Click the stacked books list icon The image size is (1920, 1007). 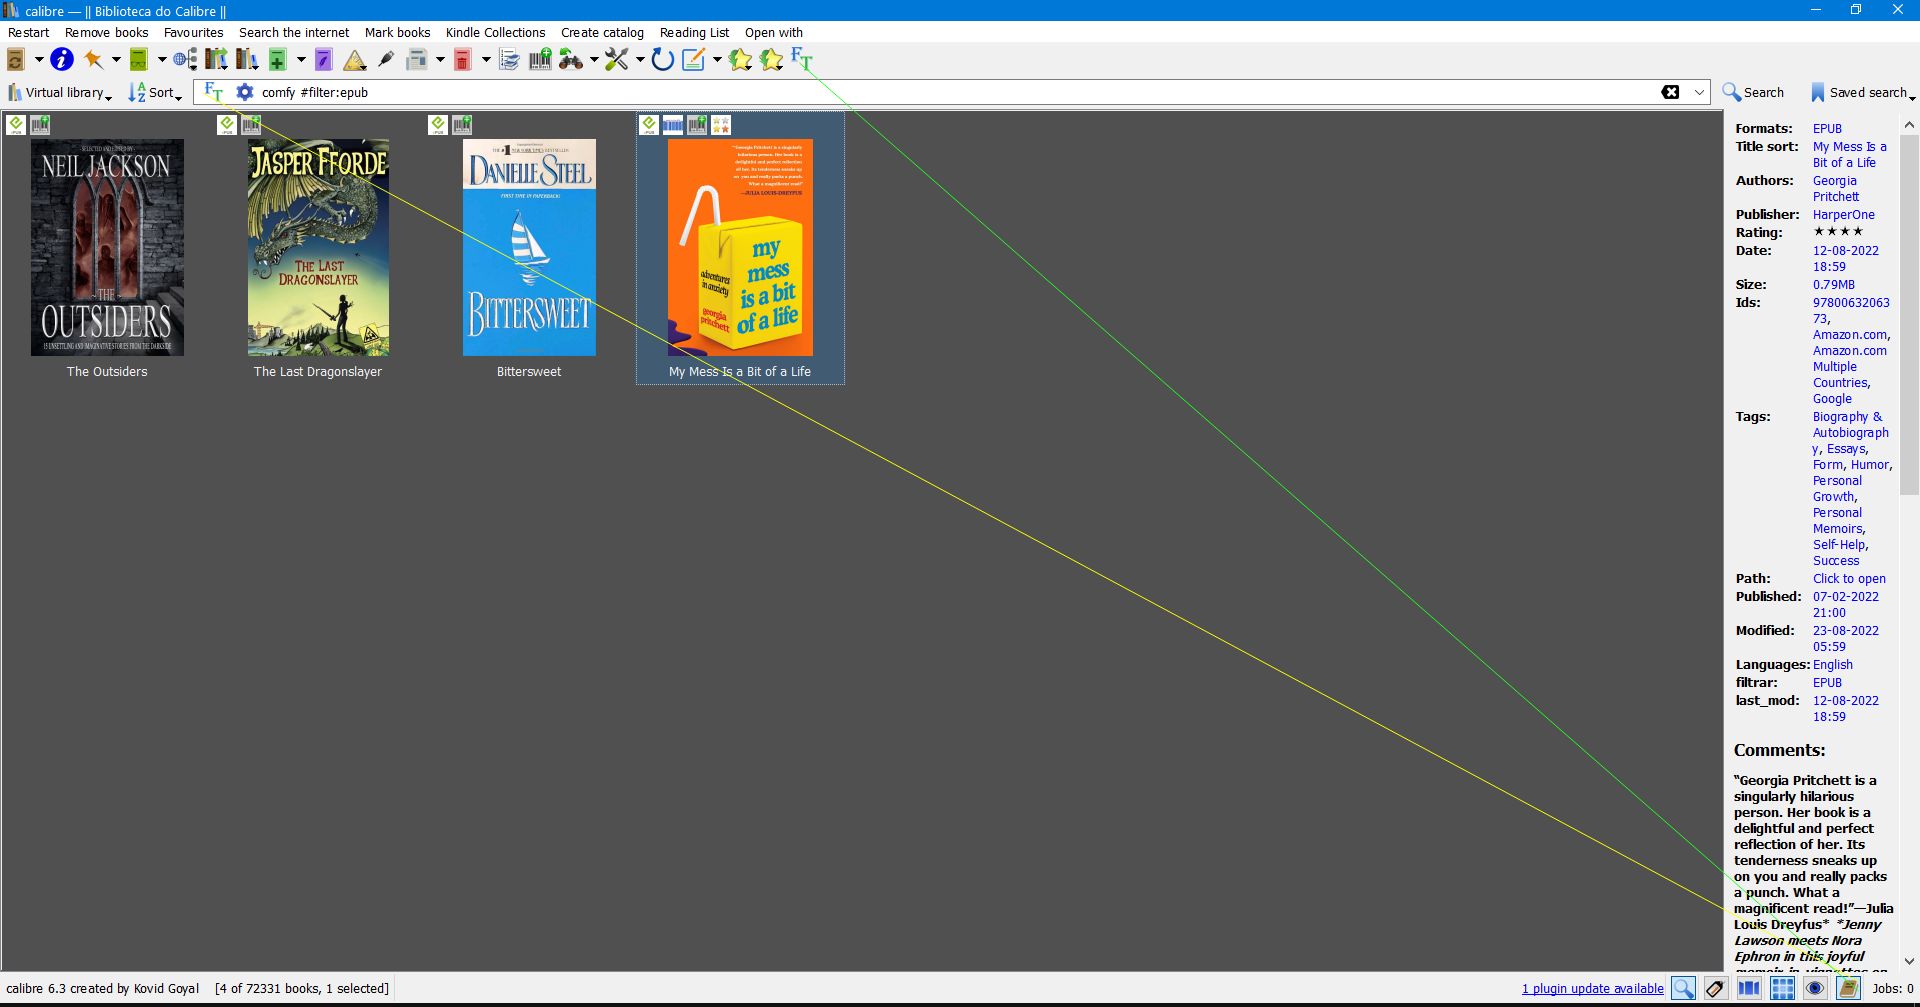pos(509,60)
